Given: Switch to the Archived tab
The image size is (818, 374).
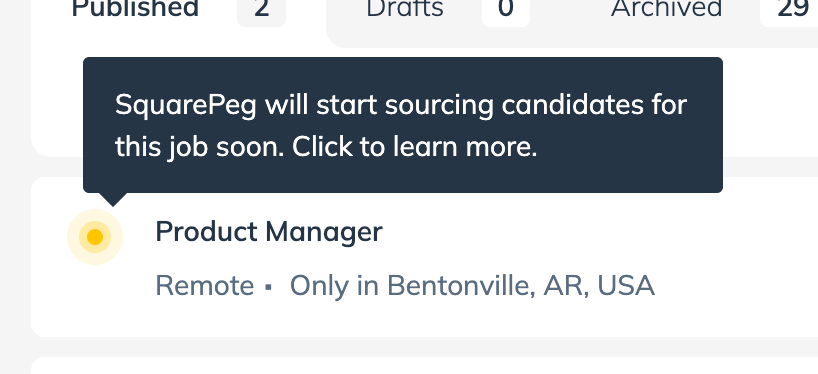Looking at the screenshot, I should pos(667,8).
